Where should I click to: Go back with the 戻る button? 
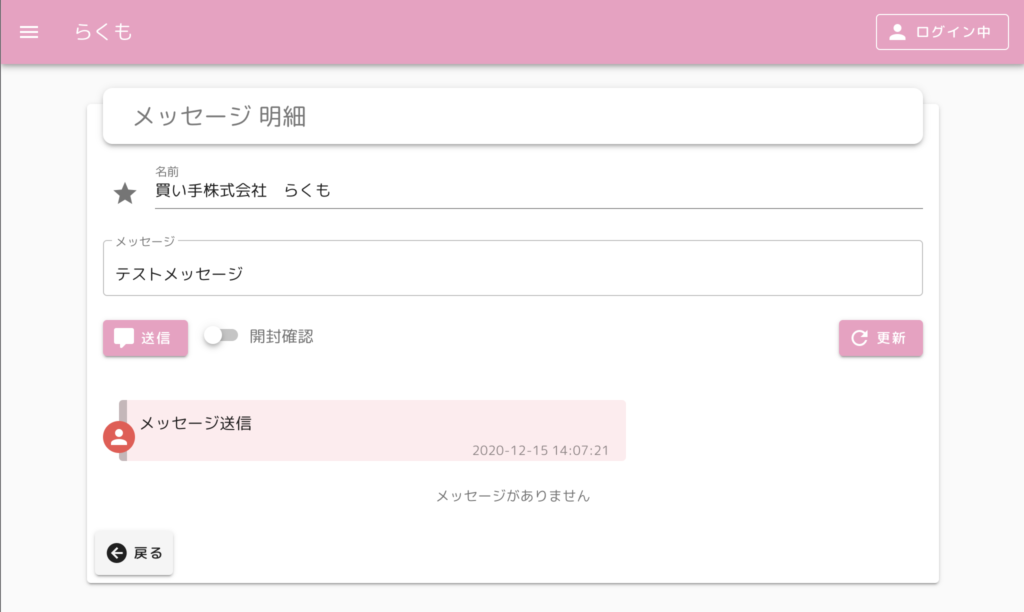[134, 553]
